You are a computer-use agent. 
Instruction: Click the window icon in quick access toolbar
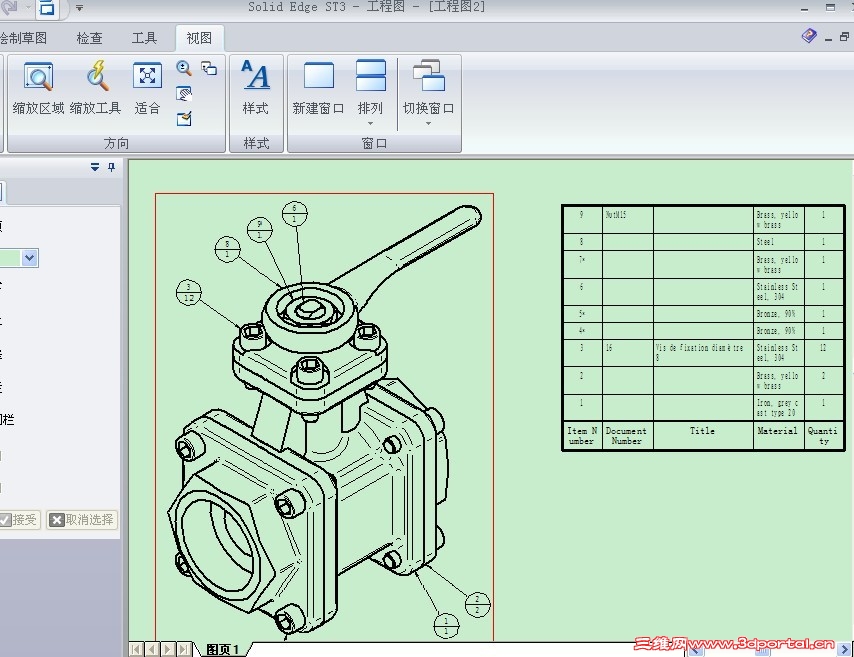click(47, 8)
